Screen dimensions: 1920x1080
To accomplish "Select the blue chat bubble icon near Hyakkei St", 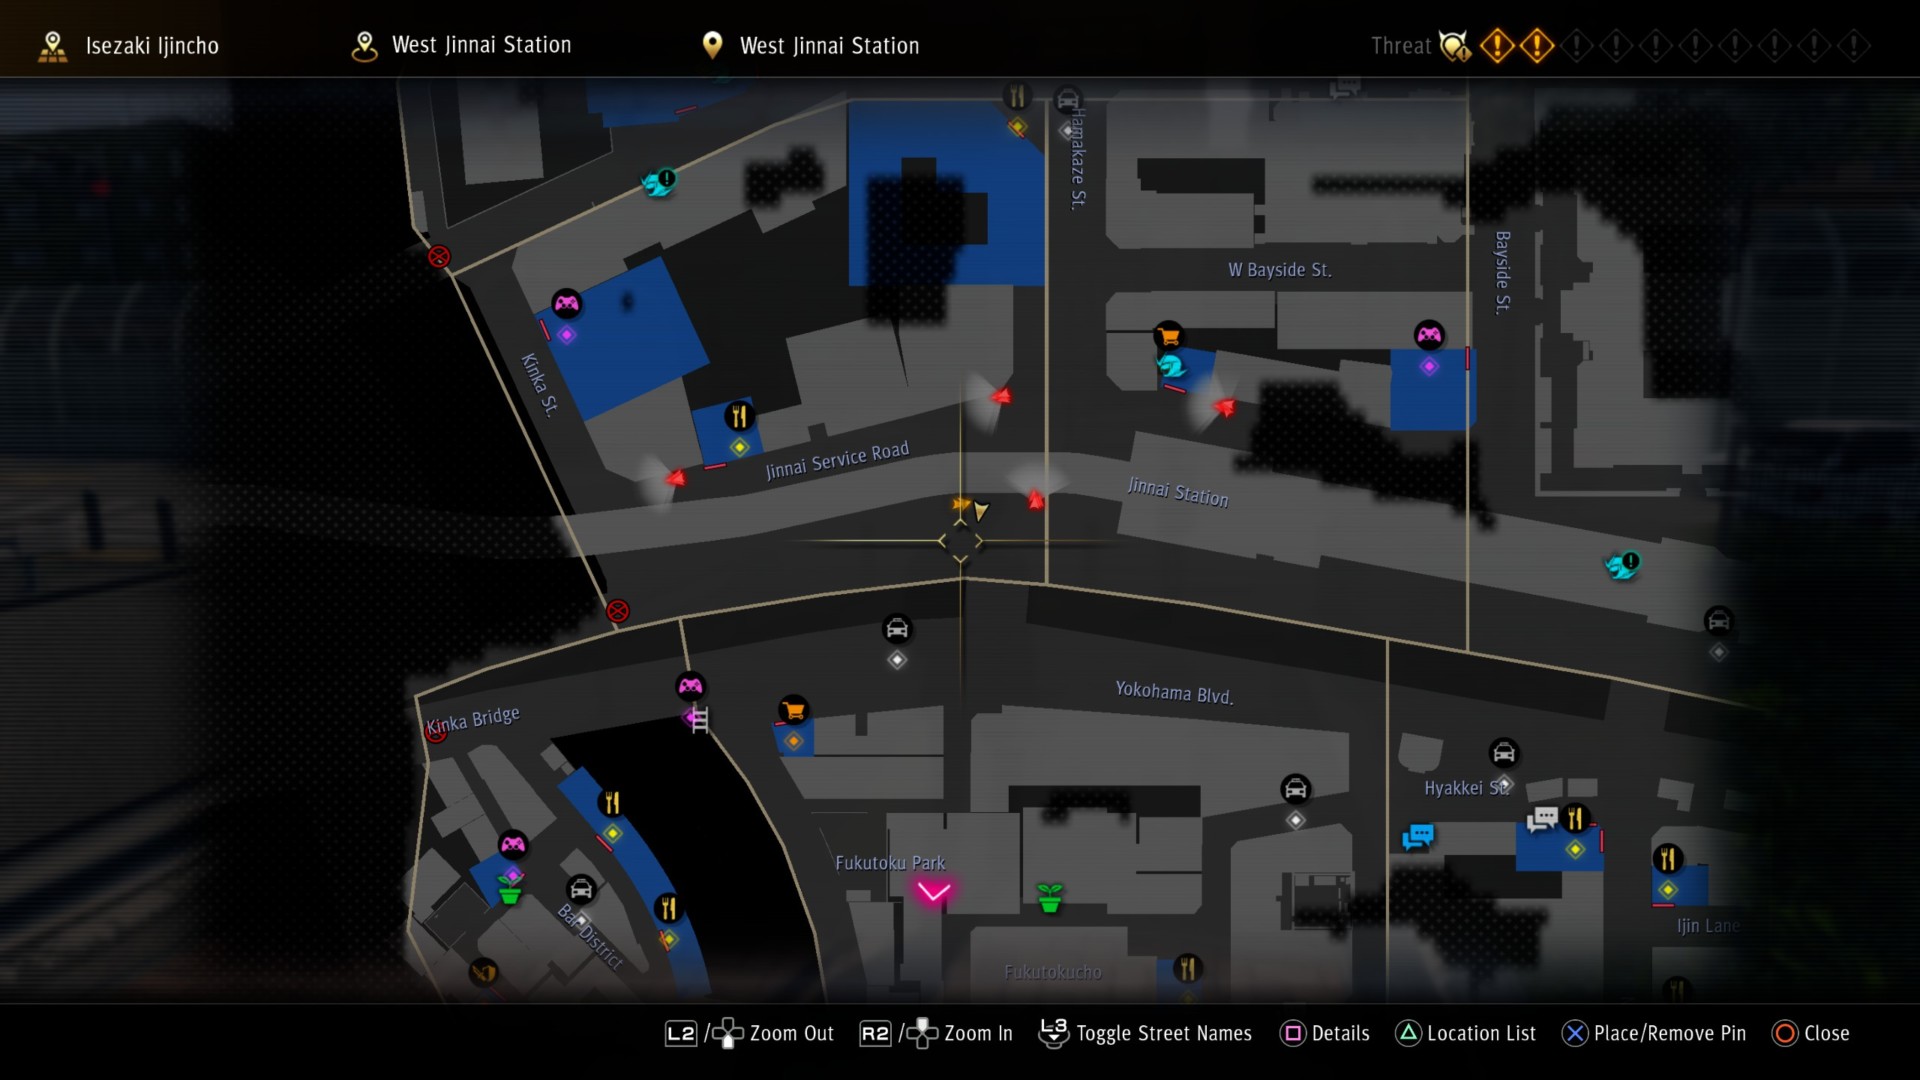I will (x=1417, y=836).
